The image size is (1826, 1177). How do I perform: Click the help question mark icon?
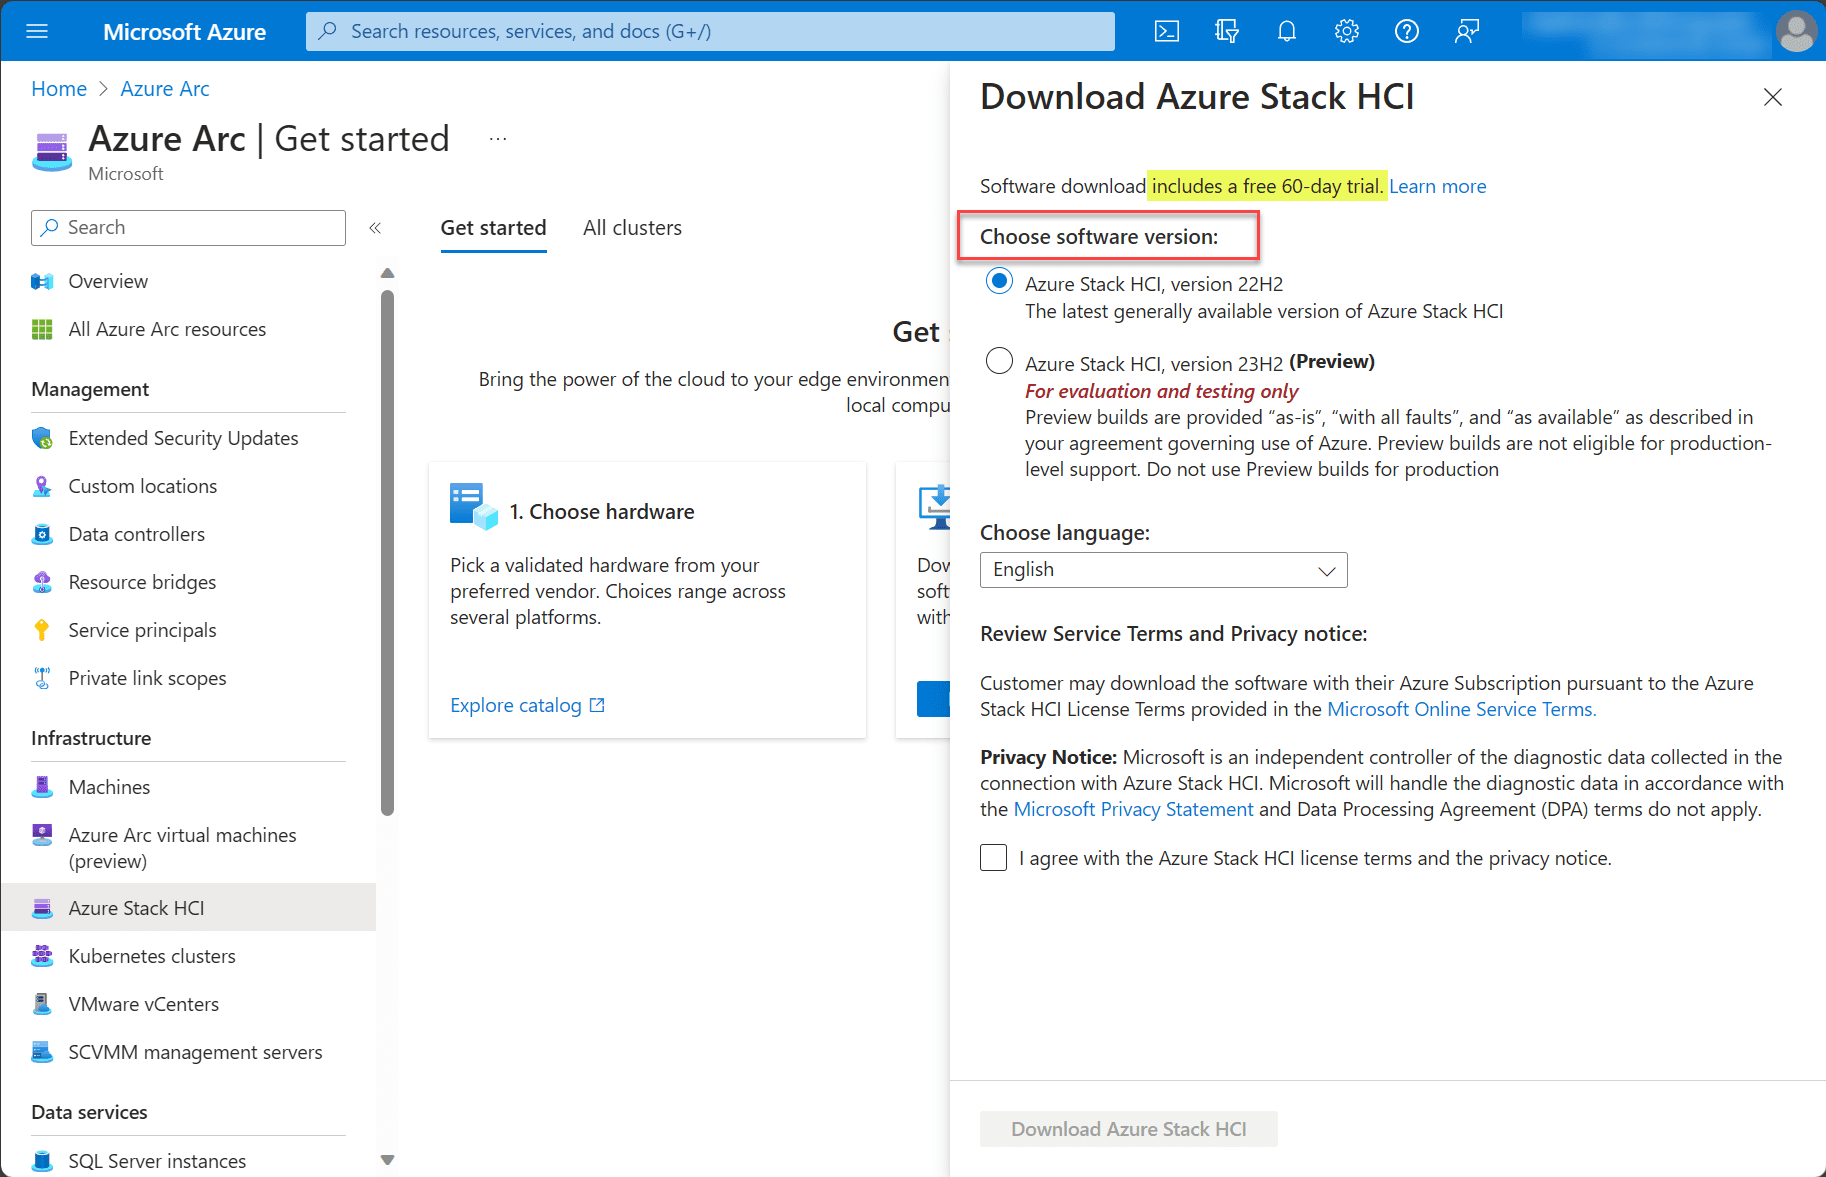click(x=1407, y=32)
